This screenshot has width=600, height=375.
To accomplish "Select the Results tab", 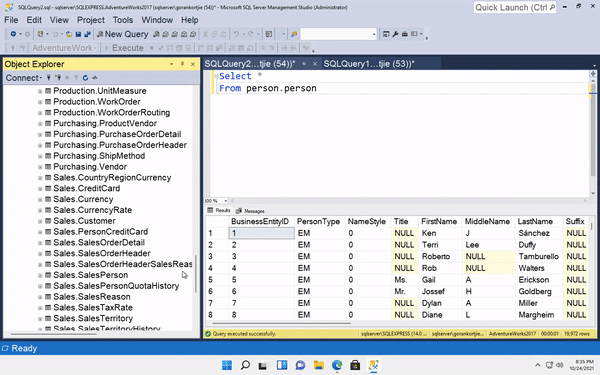I will (x=219, y=210).
